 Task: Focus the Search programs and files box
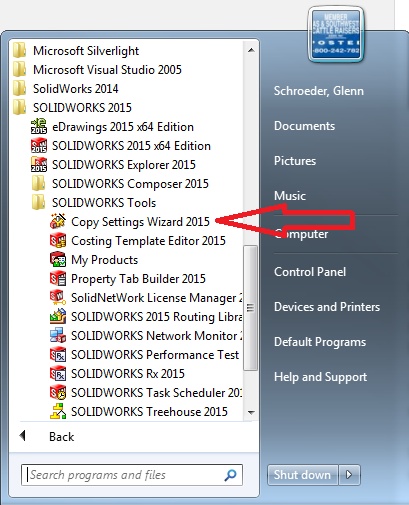click(132, 475)
